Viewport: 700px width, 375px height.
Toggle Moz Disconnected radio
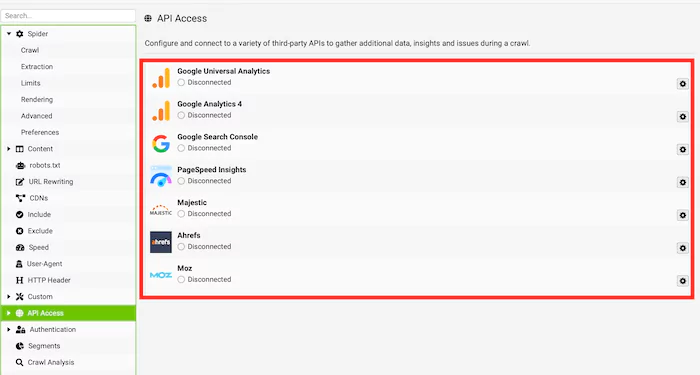(x=181, y=279)
